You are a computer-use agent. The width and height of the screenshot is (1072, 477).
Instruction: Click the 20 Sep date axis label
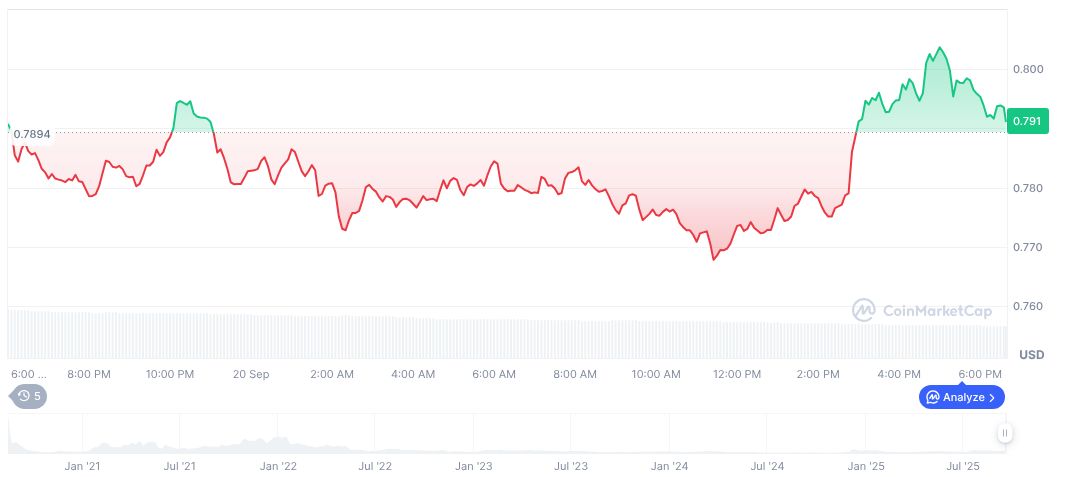[251, 374]
